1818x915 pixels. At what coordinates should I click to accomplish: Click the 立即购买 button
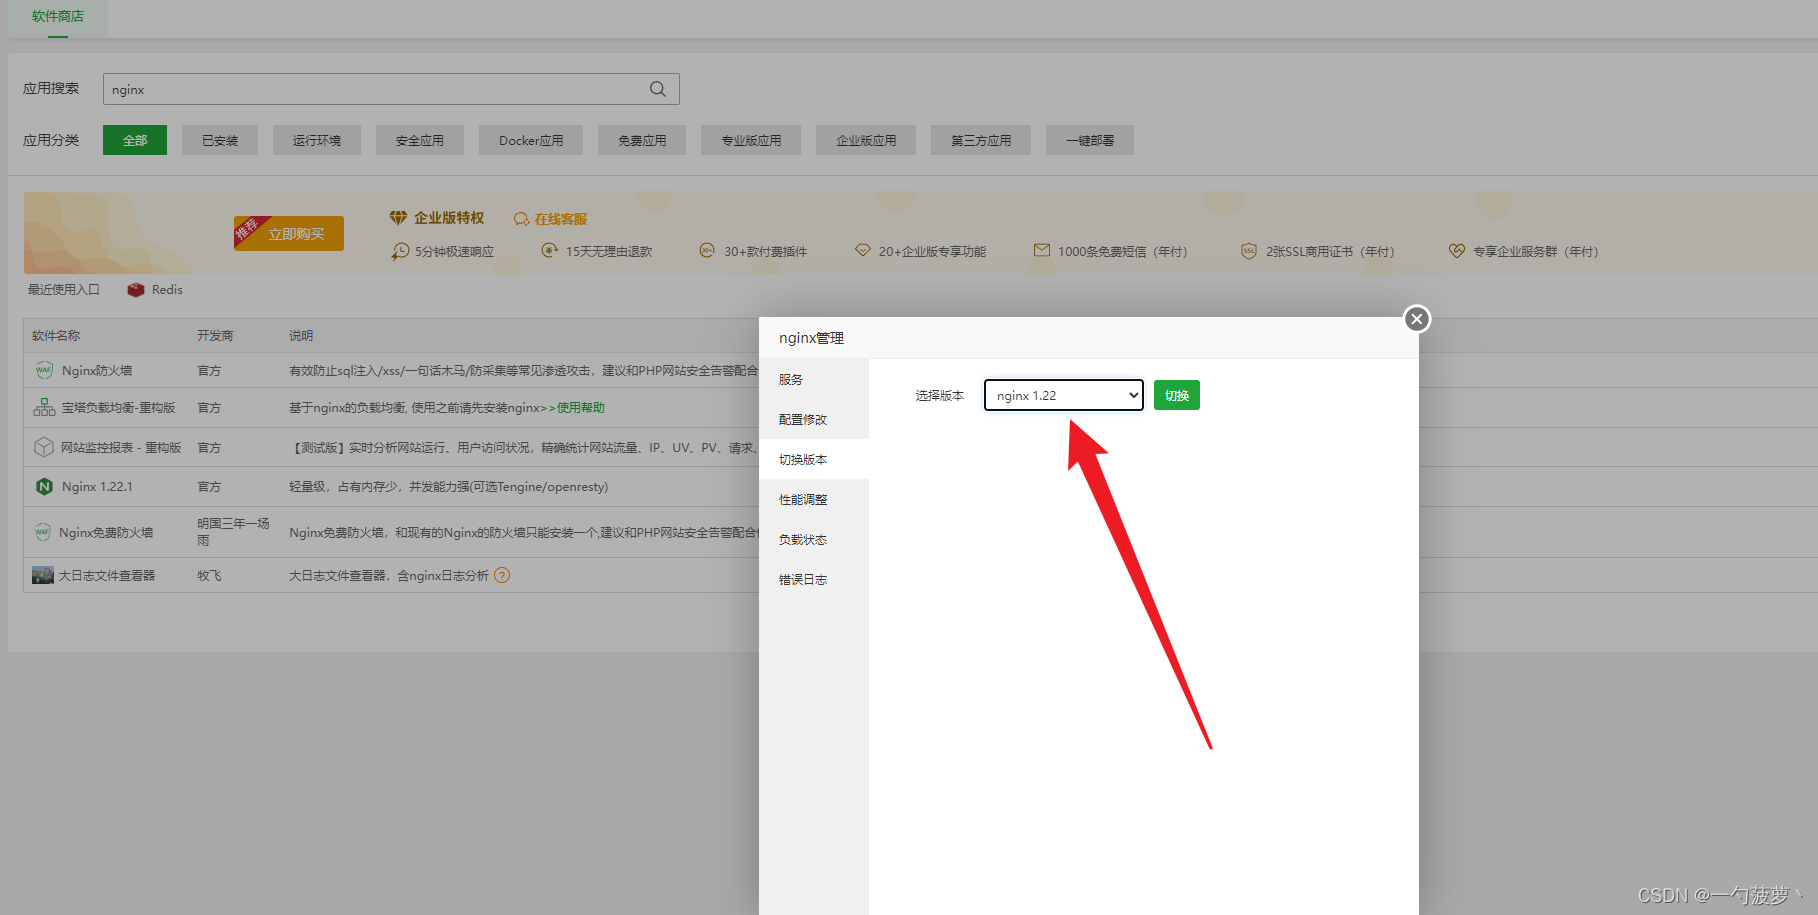tap(289, 233)
